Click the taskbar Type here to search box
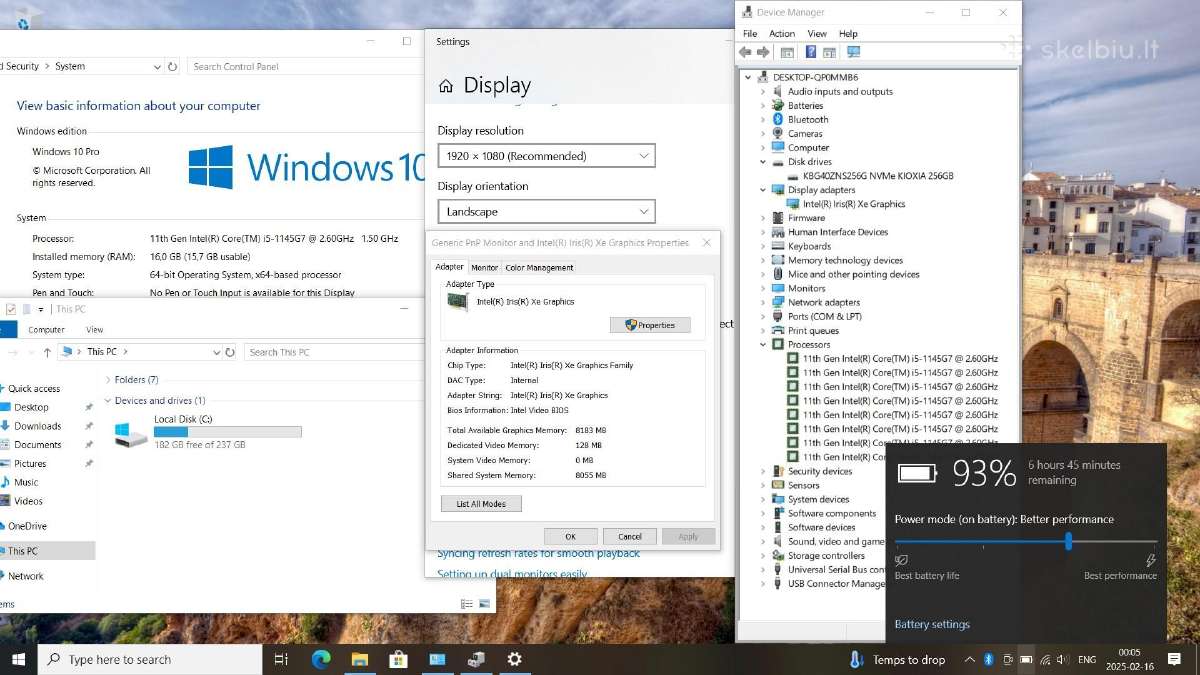This screenshot has height=675, width=1200. click(x=150, y=659)
